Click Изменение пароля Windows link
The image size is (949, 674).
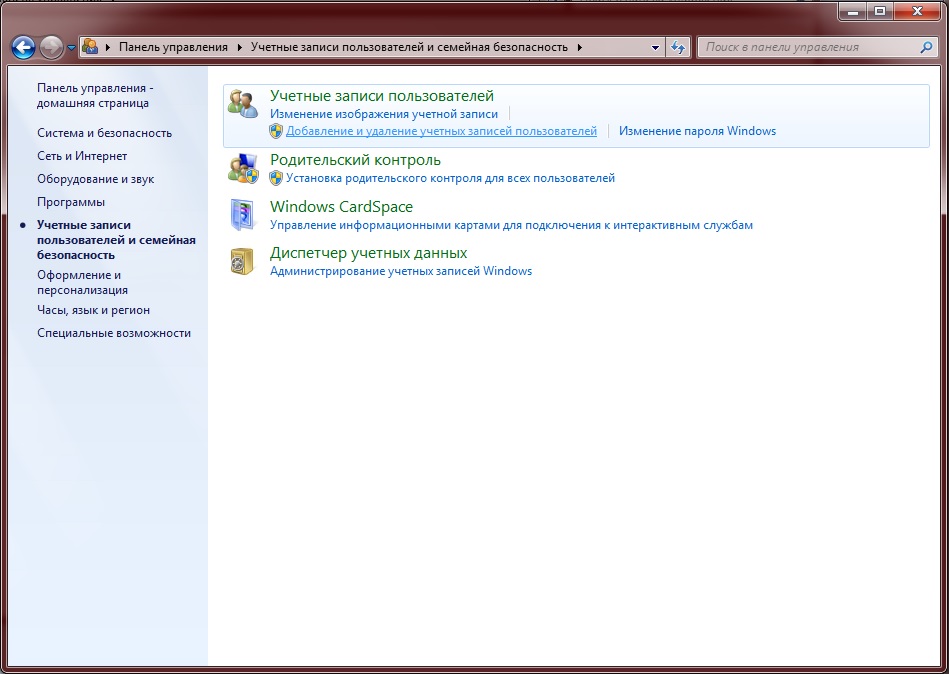point(697,131)
